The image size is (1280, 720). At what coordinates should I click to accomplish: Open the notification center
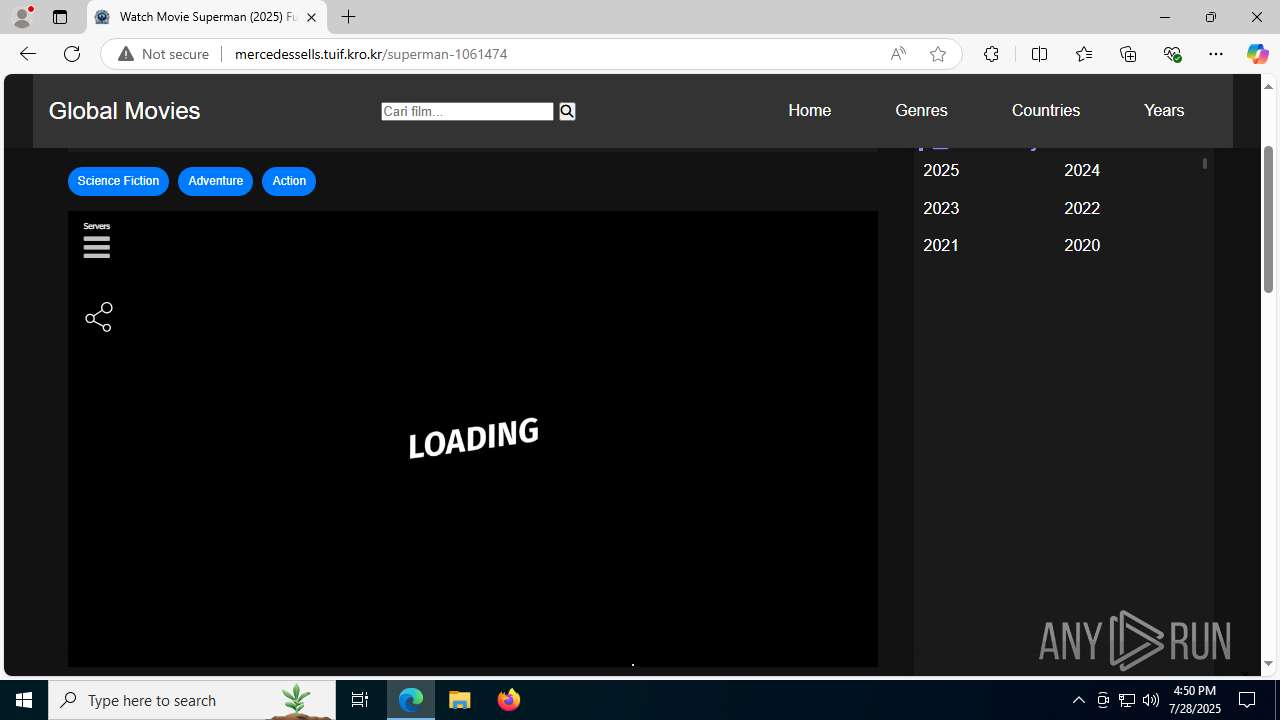tap(1247, 700)
